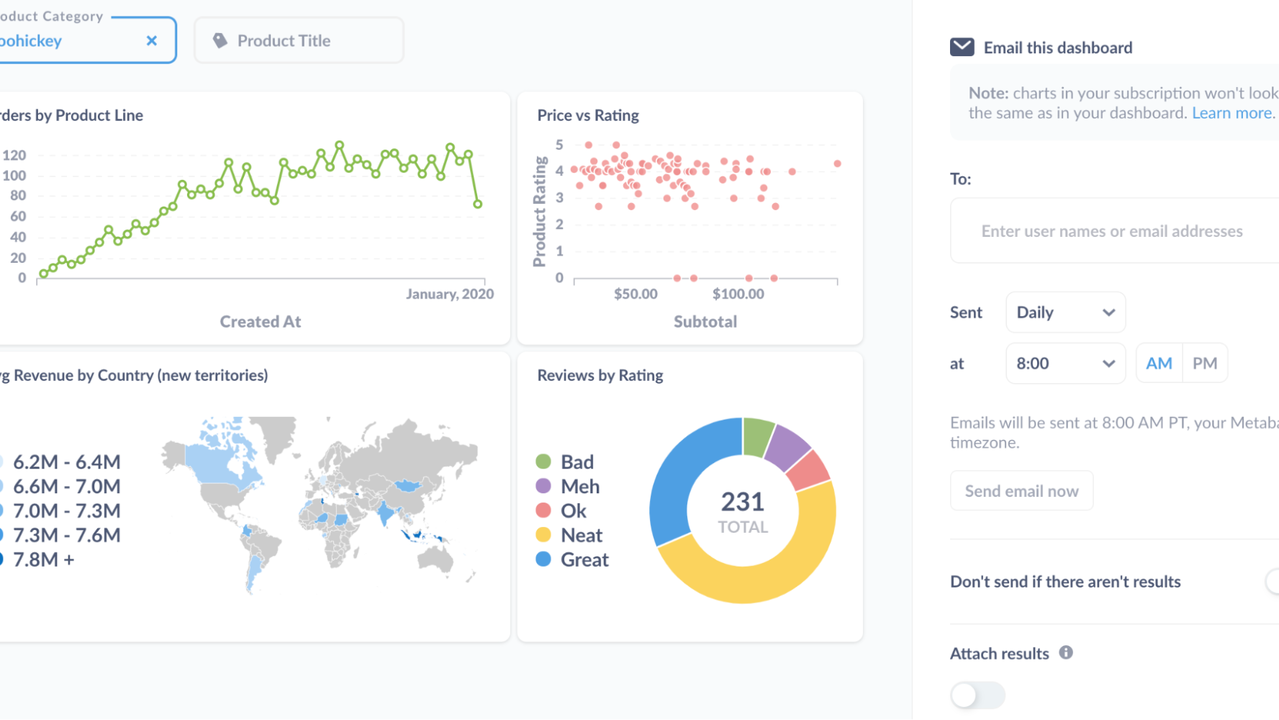The height and width of the screenshot is (720, 1279).
Task: Open the Product Category filter dropdown
Action: 60,40
